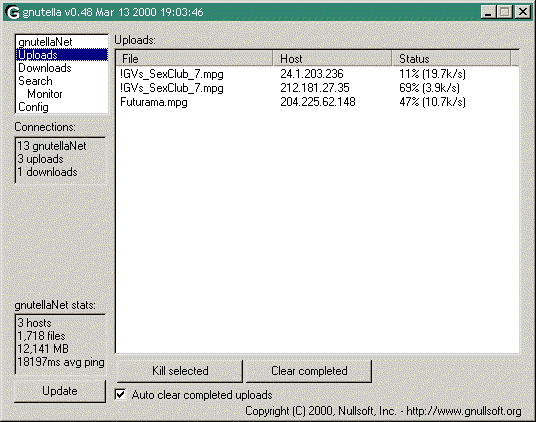Select Uploads in the navigation list

point(62,55)
